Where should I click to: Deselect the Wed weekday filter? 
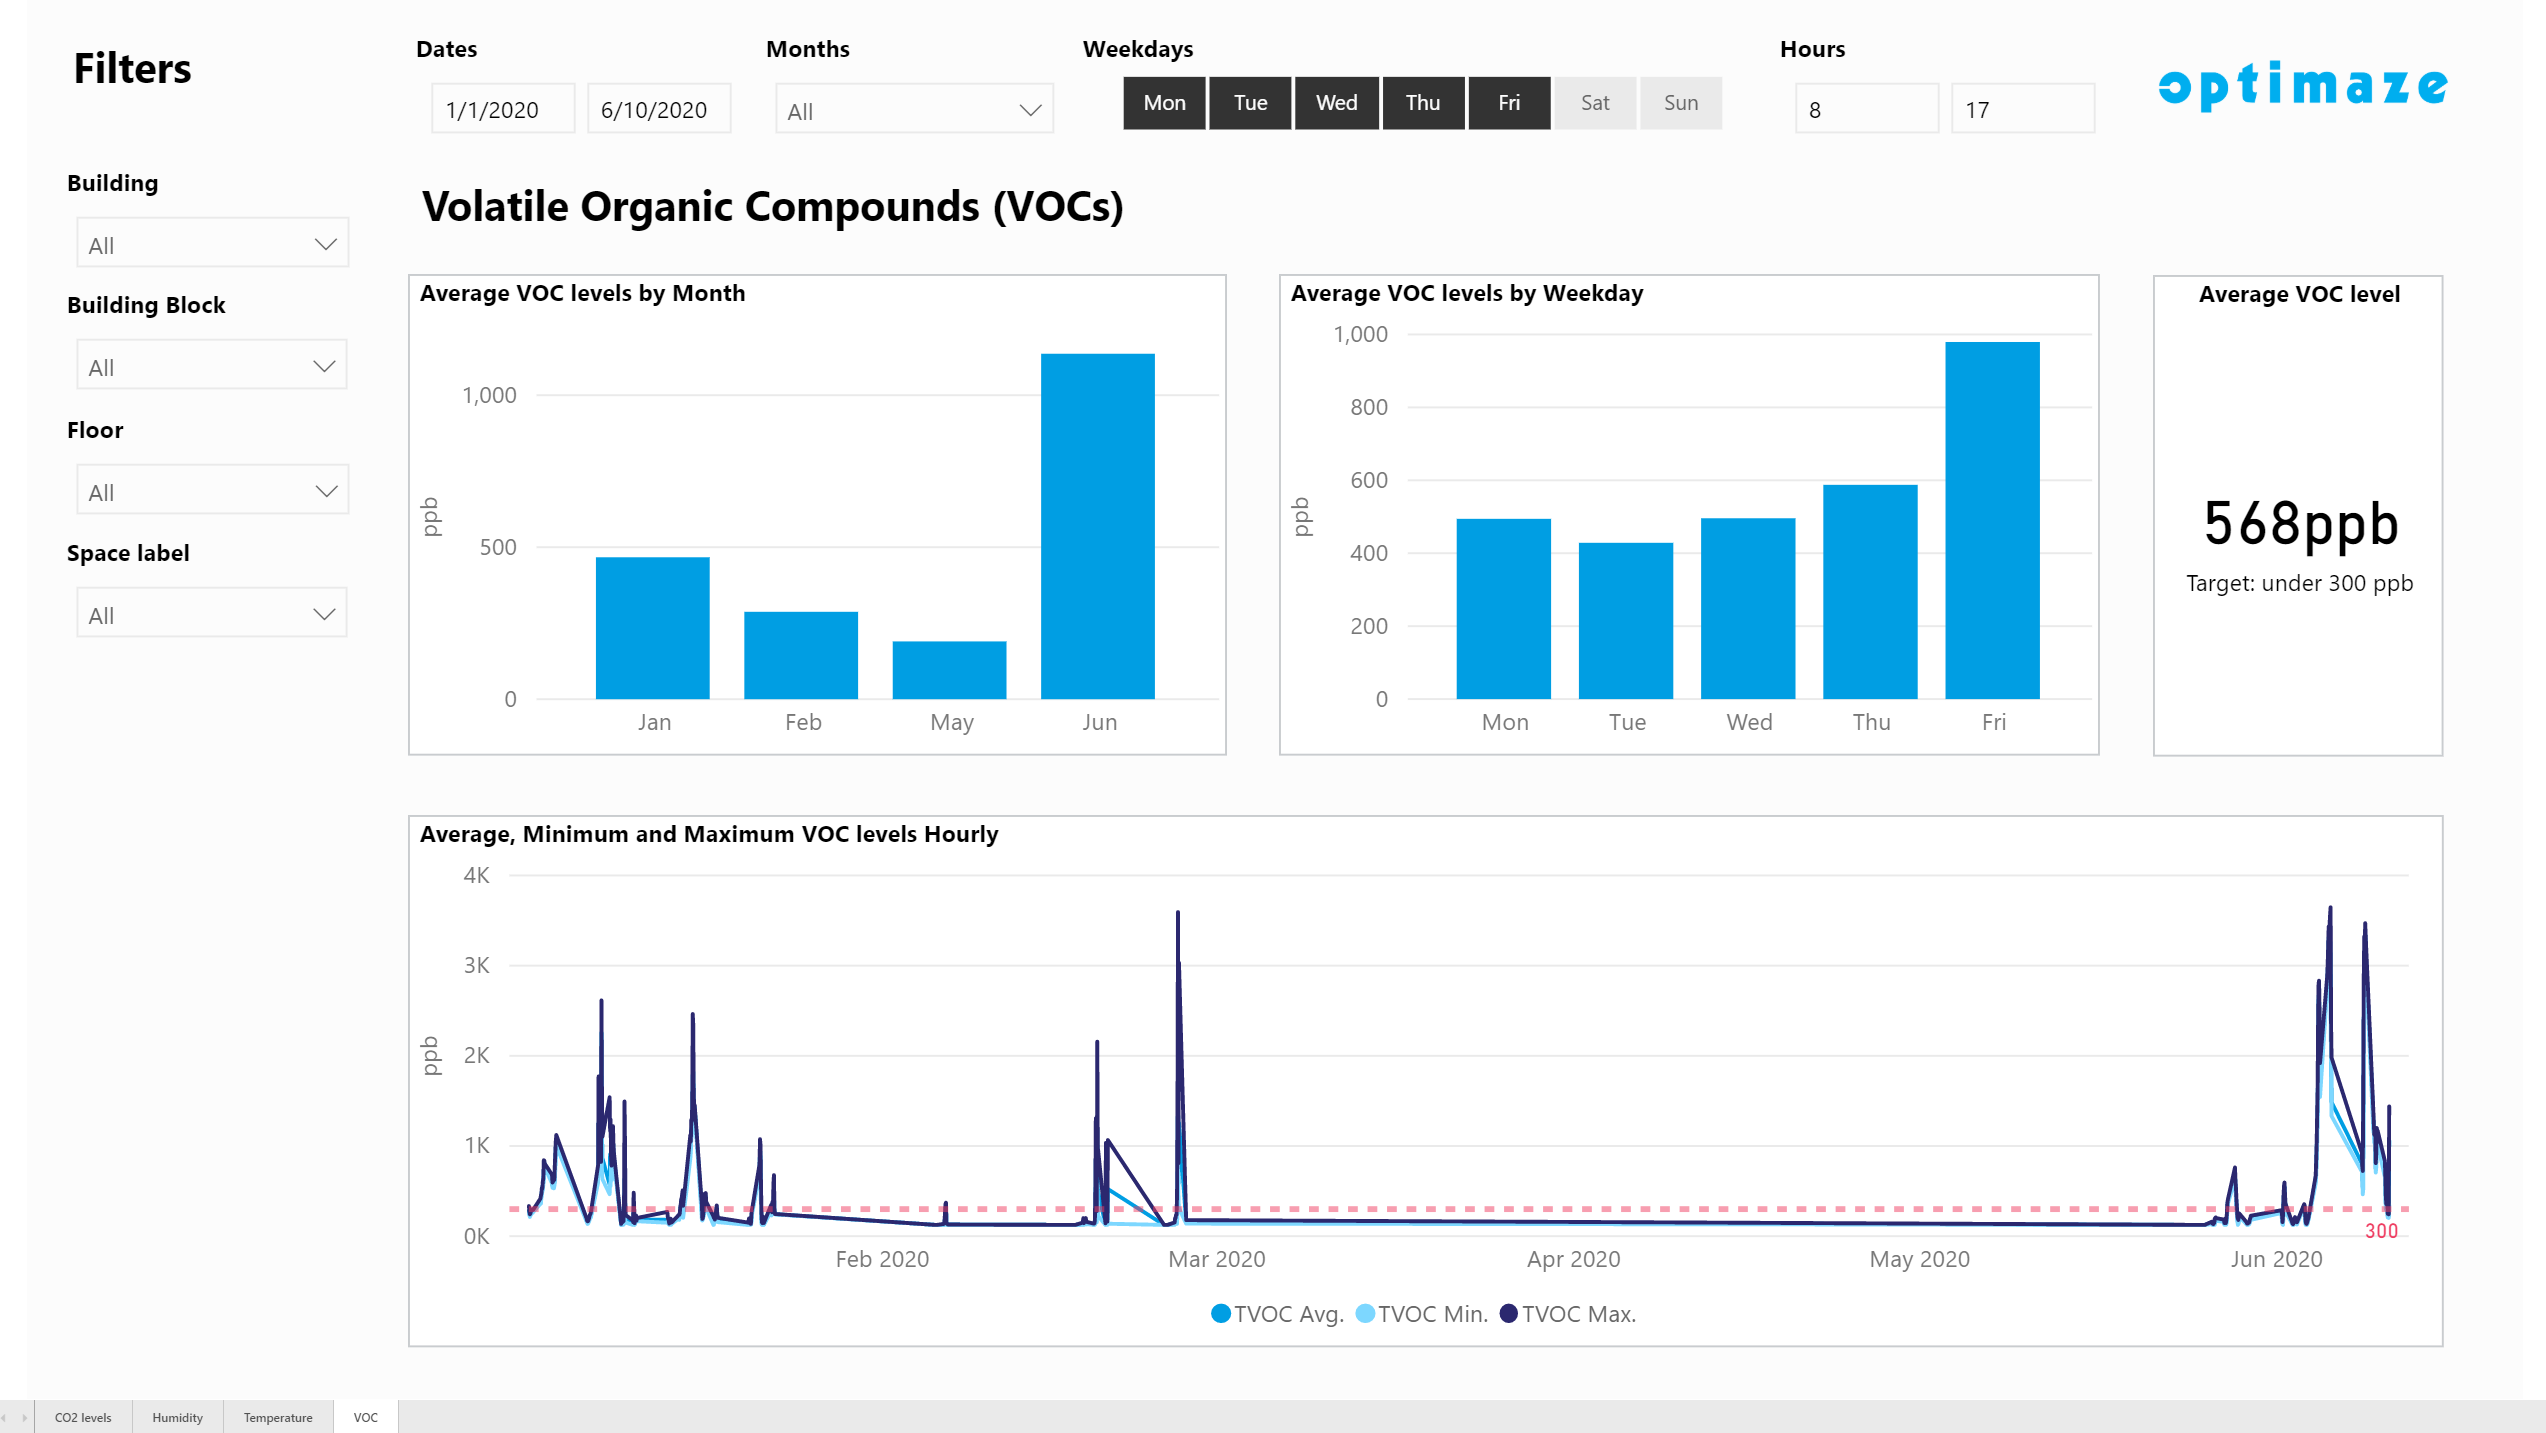tap(1336, 103)
